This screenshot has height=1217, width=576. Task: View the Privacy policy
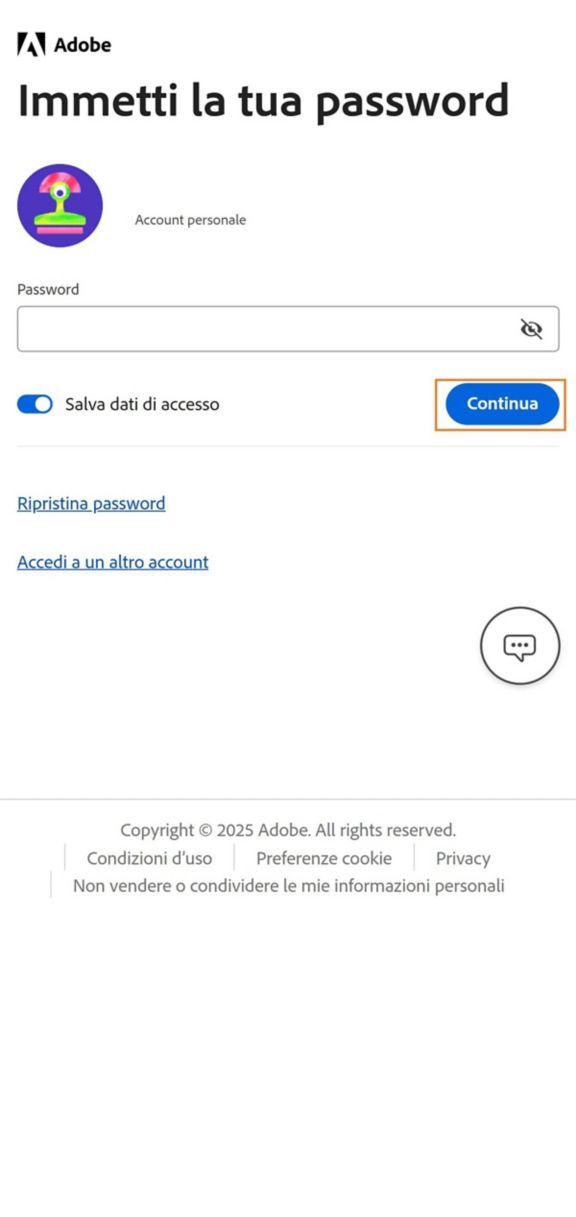pos(462,858)
